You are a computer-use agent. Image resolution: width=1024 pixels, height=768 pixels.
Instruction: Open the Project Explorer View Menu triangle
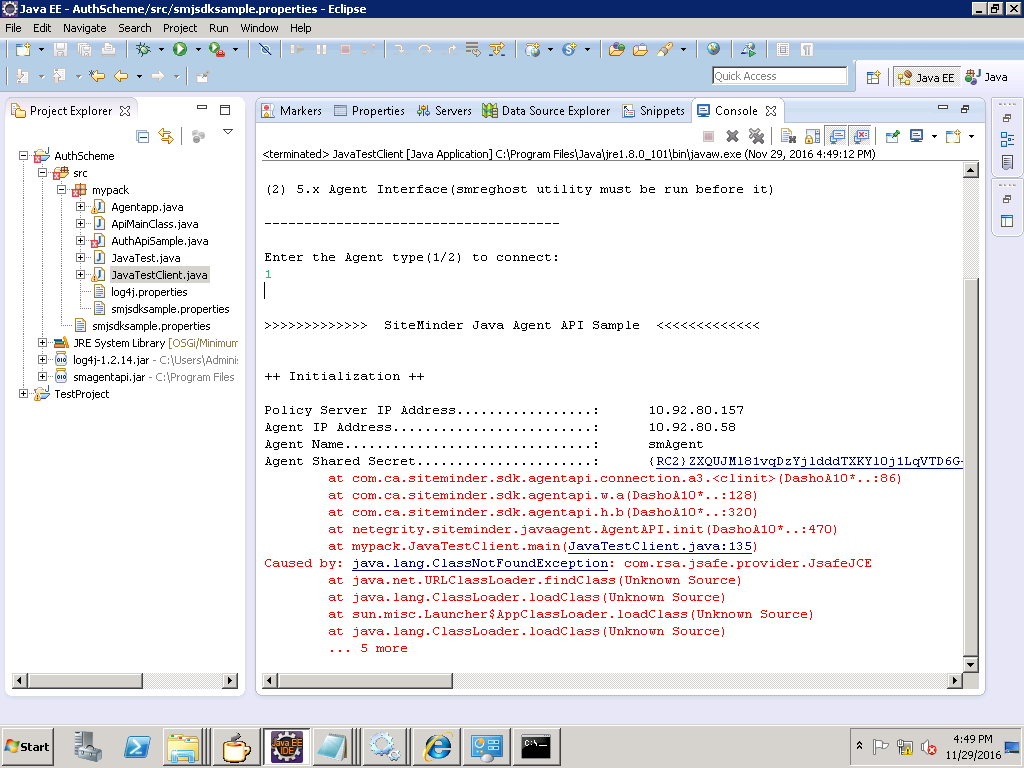pyautogui.click(x=228, y=132)
